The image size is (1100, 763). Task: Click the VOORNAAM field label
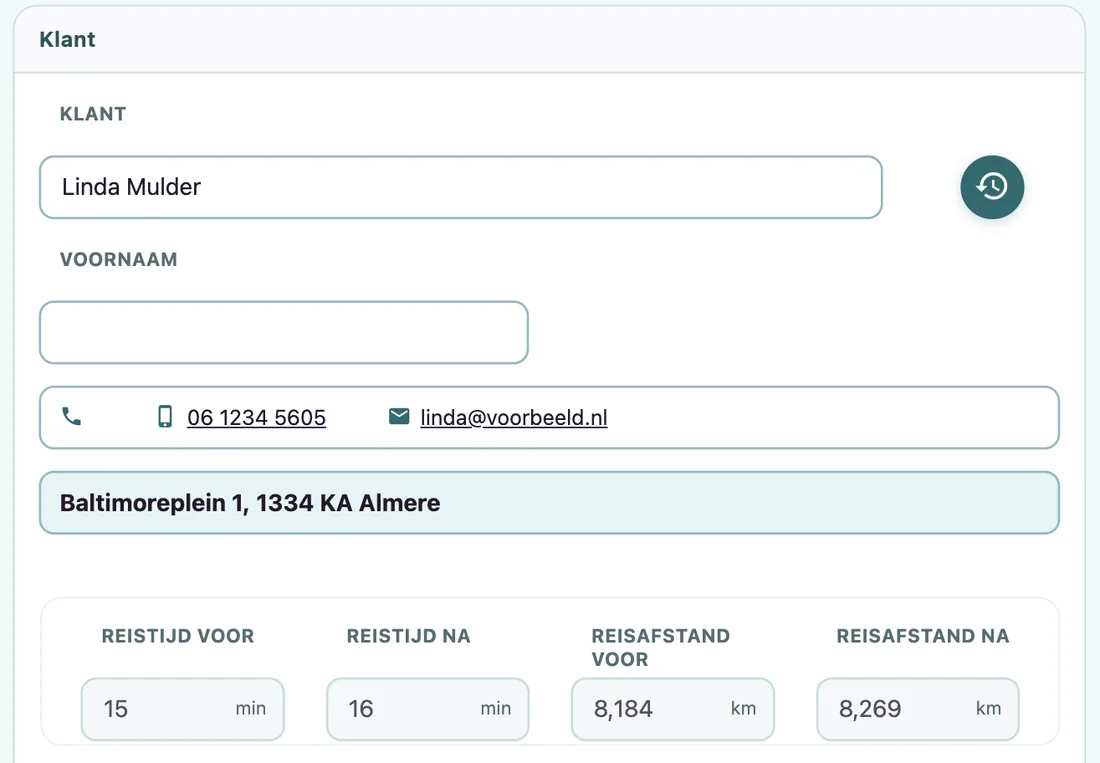click(x=119, y=259)
